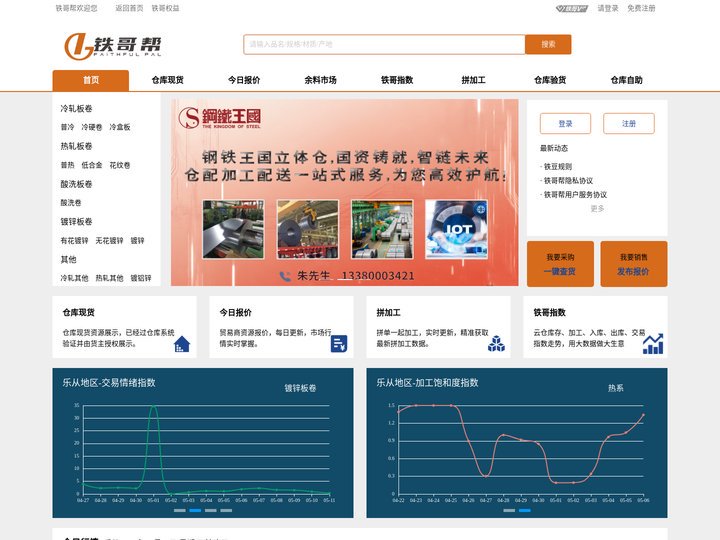Screen dimensions: 720x540
Task: Click the orange 搜索 button
Action: (x=548, y=45)
